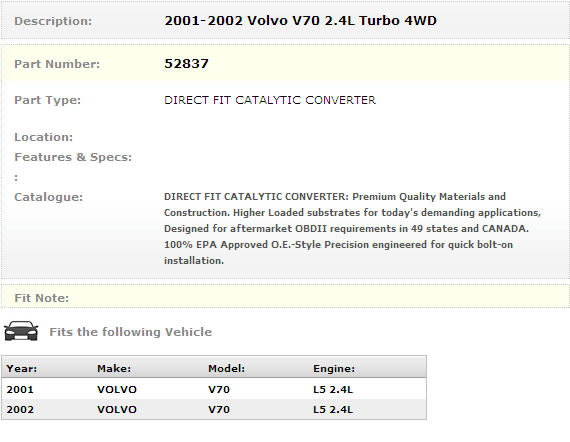
Task: Click VOLVO make in the 2002 row
Action: click(x=117, y=409)
